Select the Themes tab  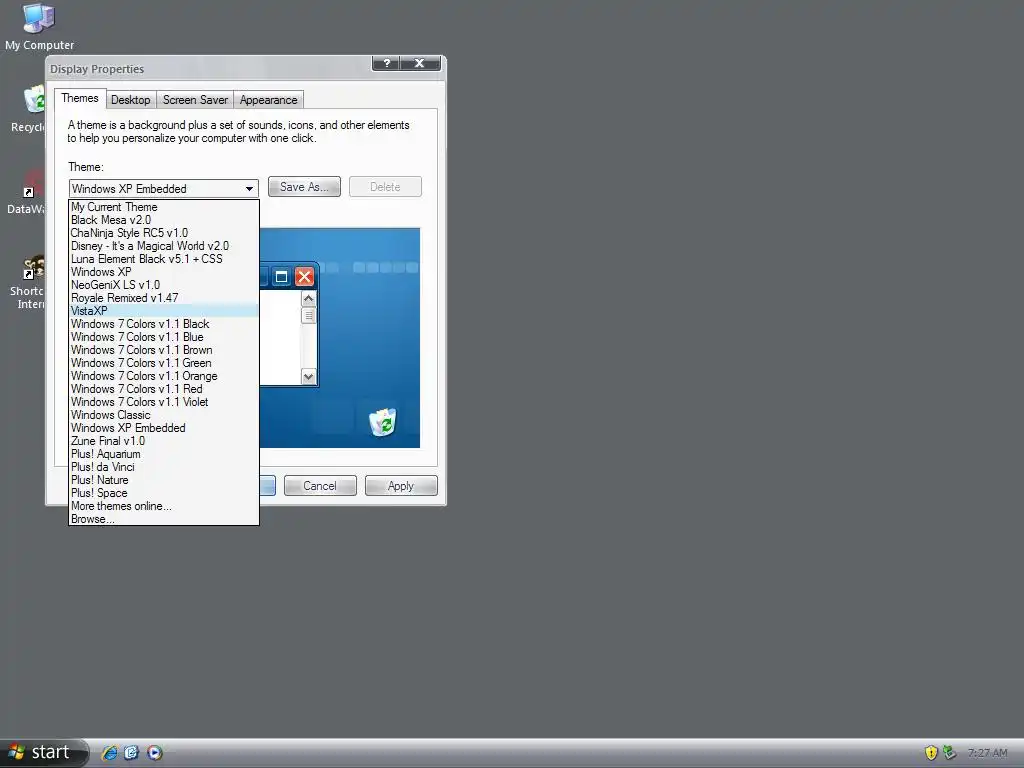(x=80, y=98)
